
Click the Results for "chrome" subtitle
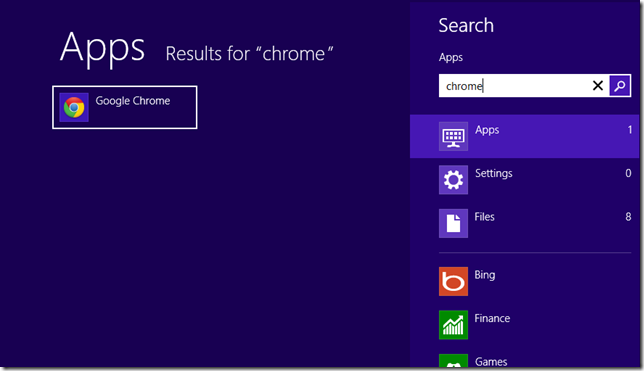(249, 54)
